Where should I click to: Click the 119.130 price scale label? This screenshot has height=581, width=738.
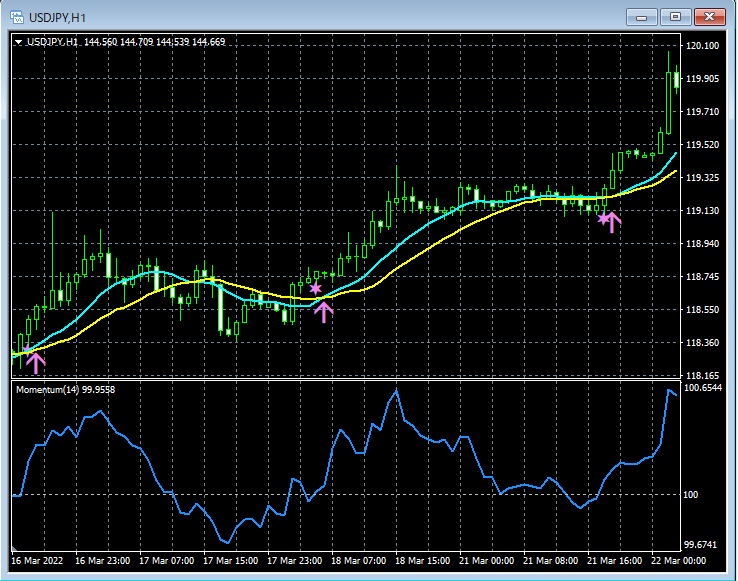coord(702,210)
